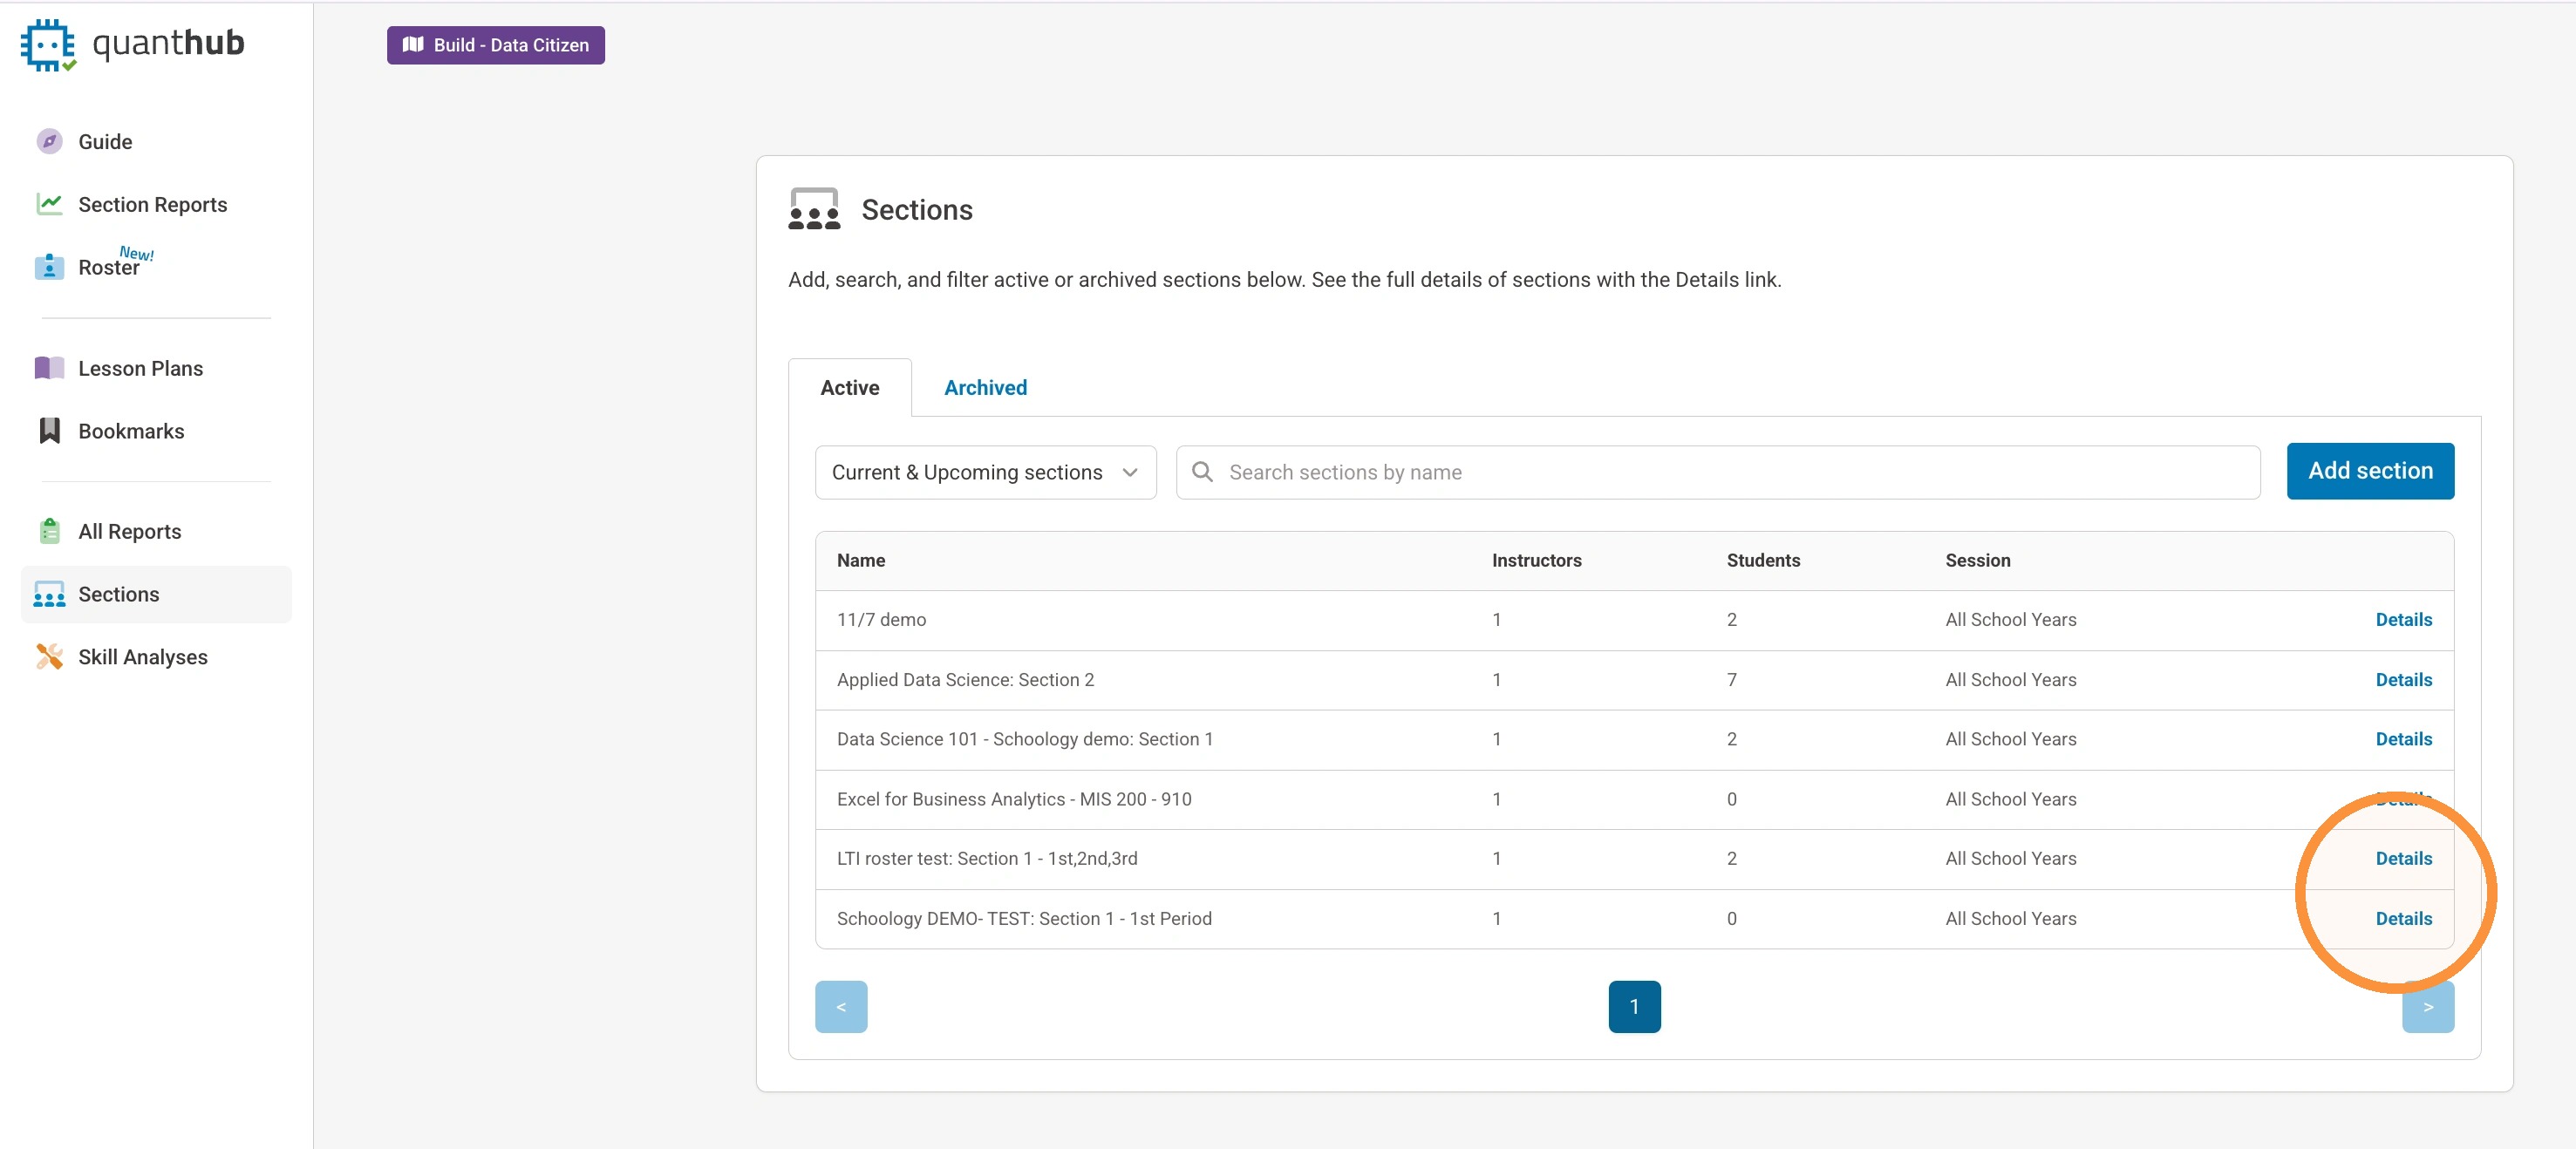2576x1149 pixels.
Task: Go to next page arrow button
Action: tap(2428, 1007)
